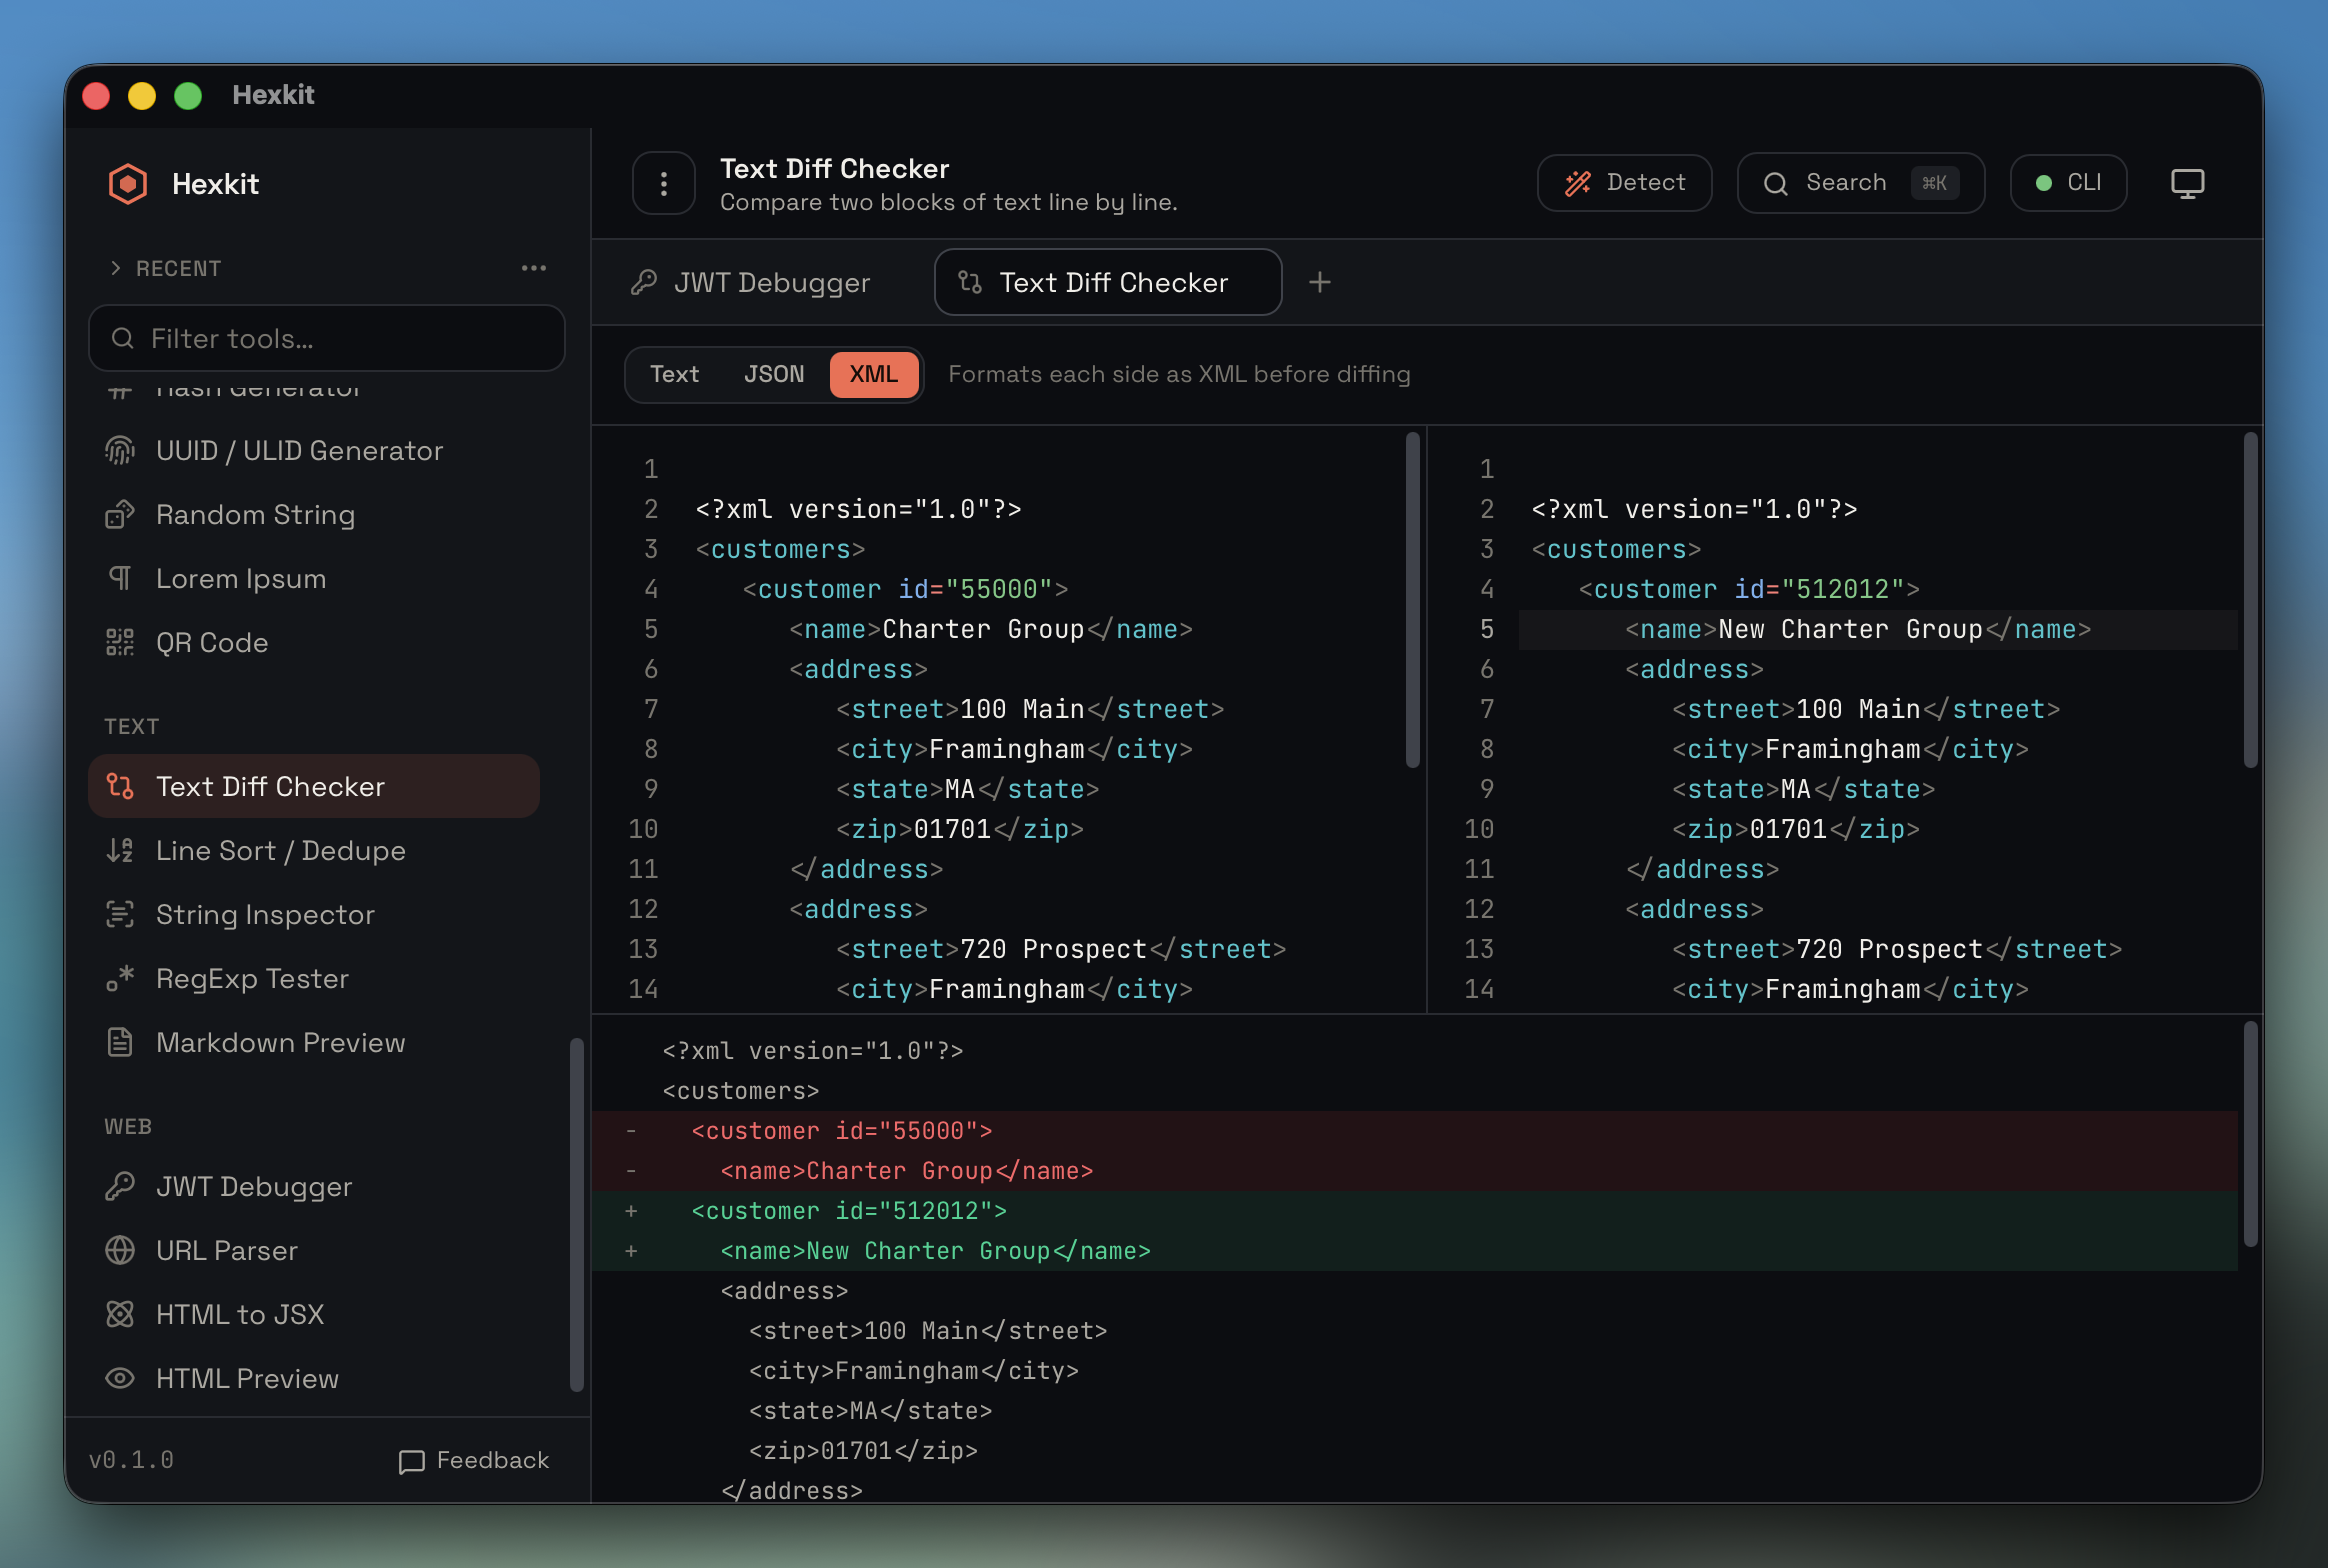This screenshot has width=2328, height=1568.
Task: Click the RegExp Tester asterisk icon
Action: (120, 979)
